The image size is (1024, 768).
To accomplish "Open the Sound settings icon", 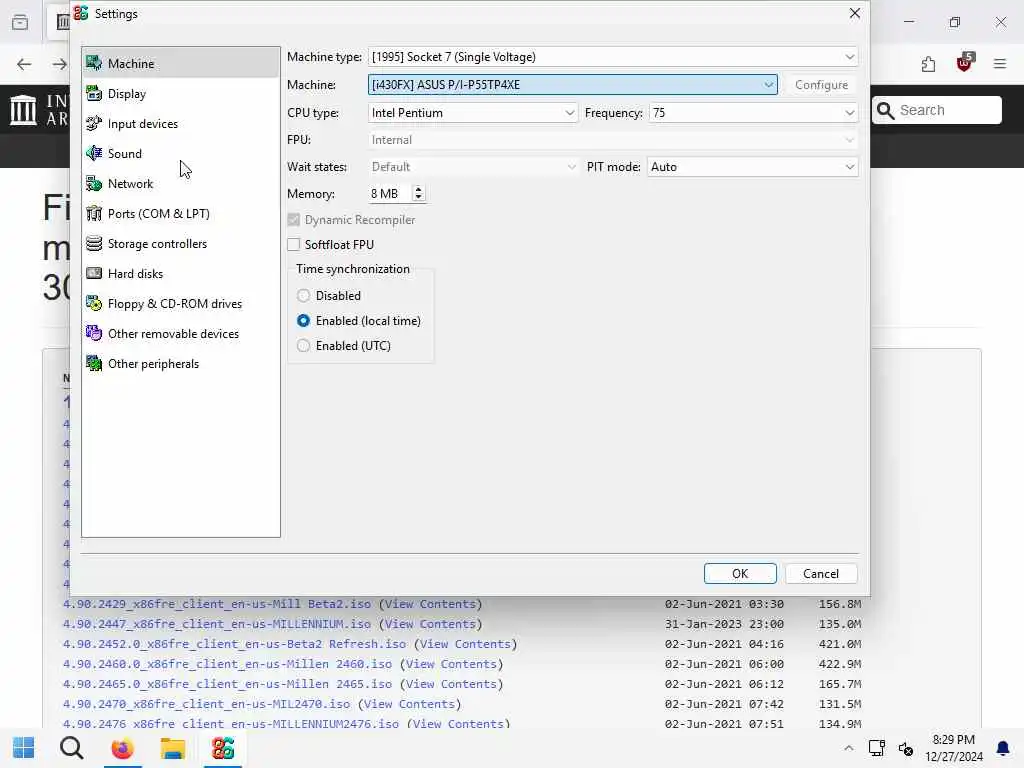I will pyautogui.click(x=94, y=153).
